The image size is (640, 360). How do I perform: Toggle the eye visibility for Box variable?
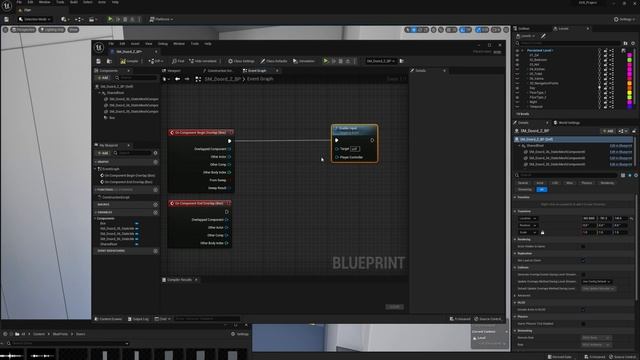pyautogui.click(x=136, y=223)
